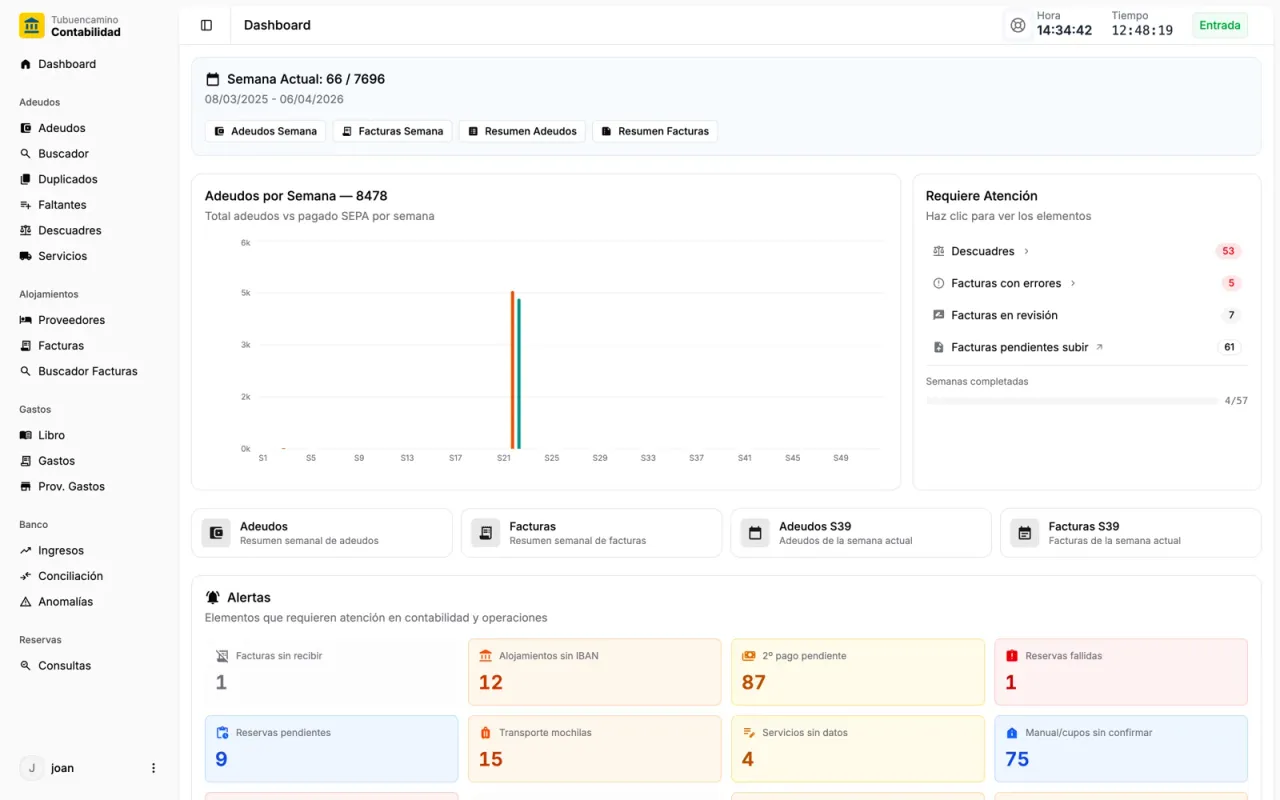Click the 53 Descuadres badge
The height and width of the screenshot is (800, 1280).
tap(1228, 251)
